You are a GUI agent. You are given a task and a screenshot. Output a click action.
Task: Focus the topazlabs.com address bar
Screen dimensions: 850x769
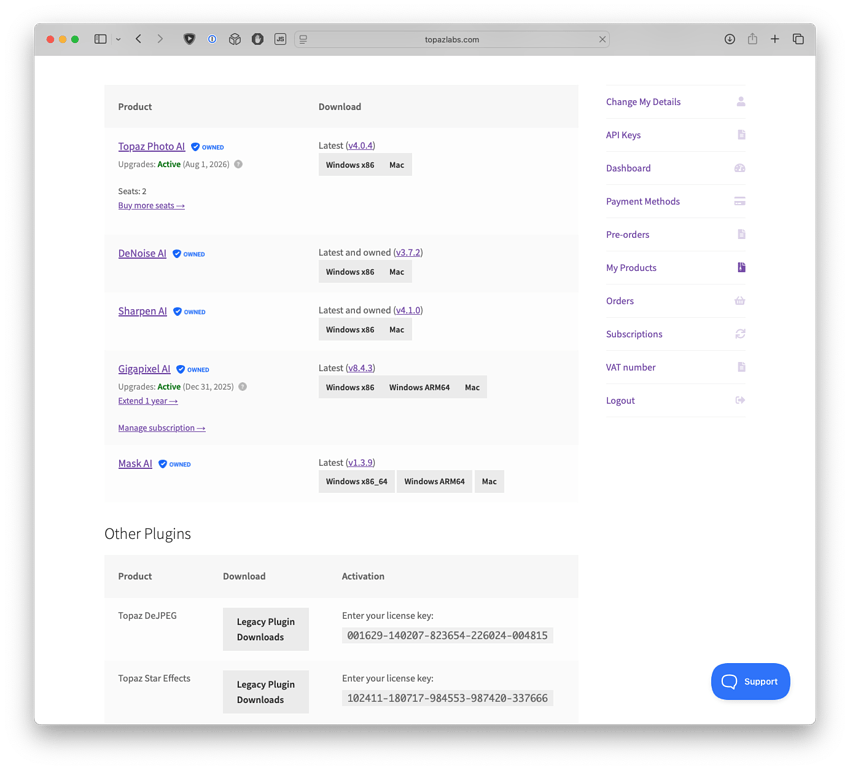click(x=452, y=39)
